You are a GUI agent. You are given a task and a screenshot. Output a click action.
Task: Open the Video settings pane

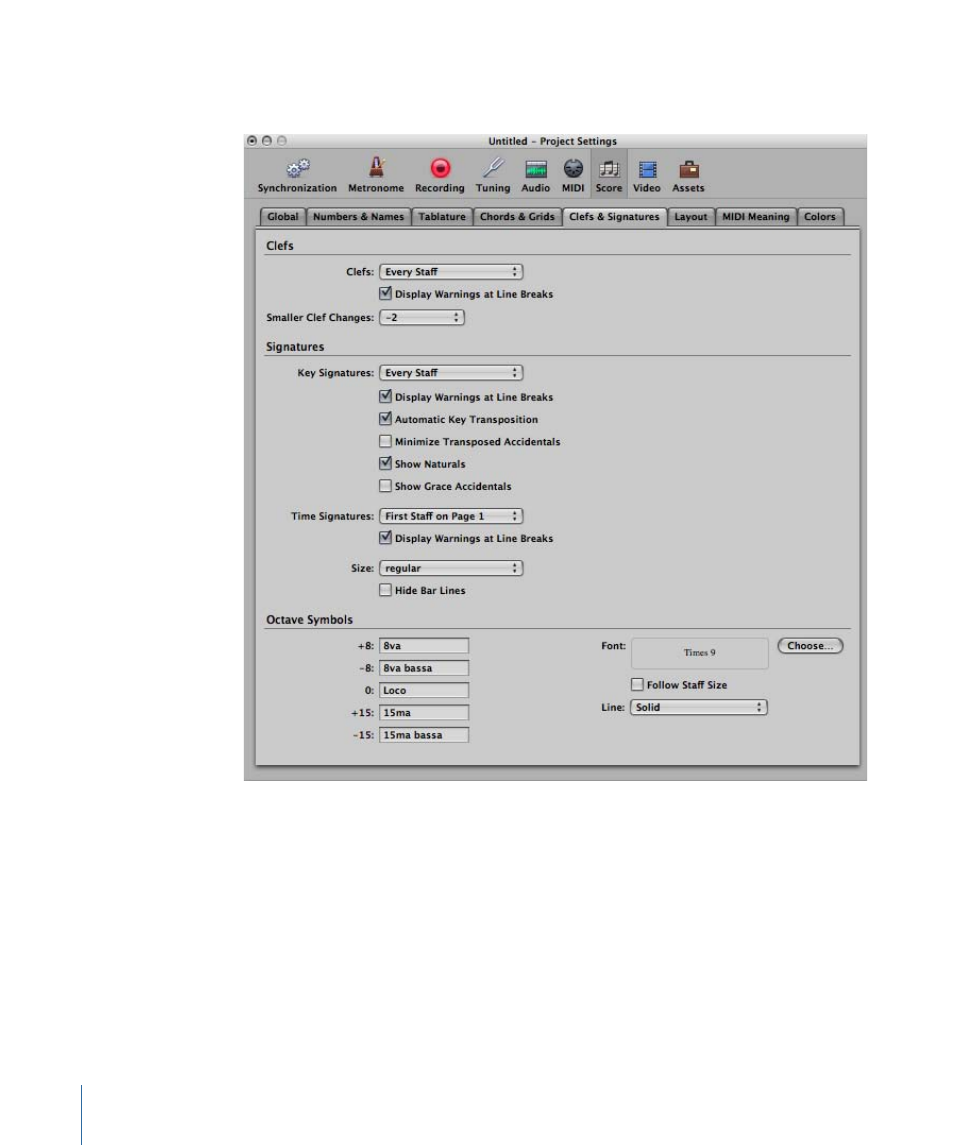(x=646, y=176)
